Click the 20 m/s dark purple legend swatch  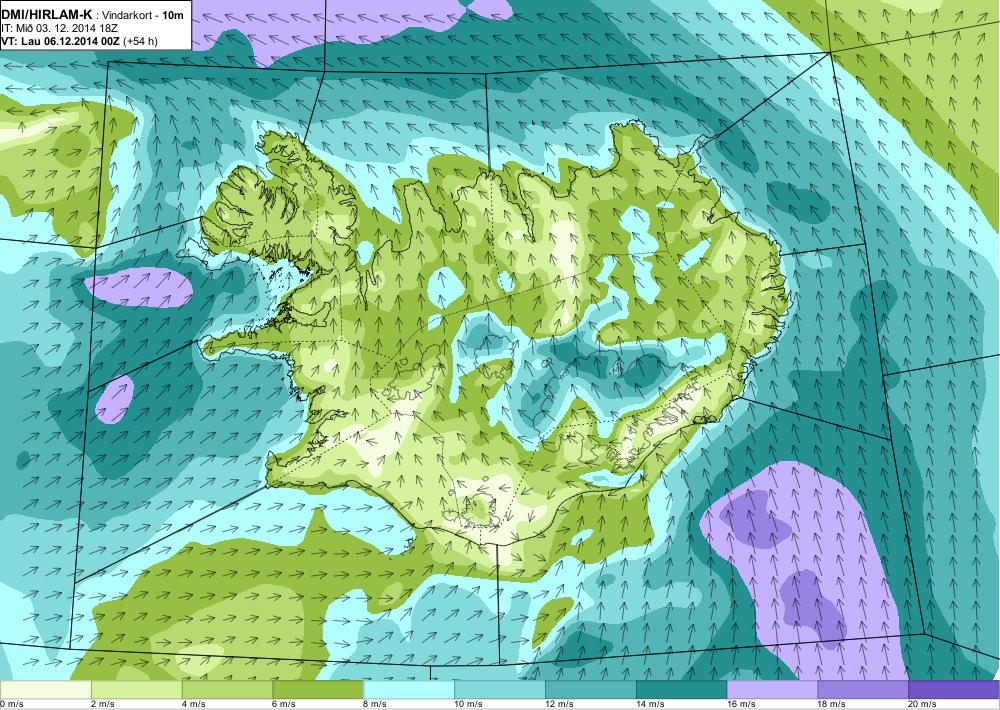pyautogui.click(x=954, y=690)
